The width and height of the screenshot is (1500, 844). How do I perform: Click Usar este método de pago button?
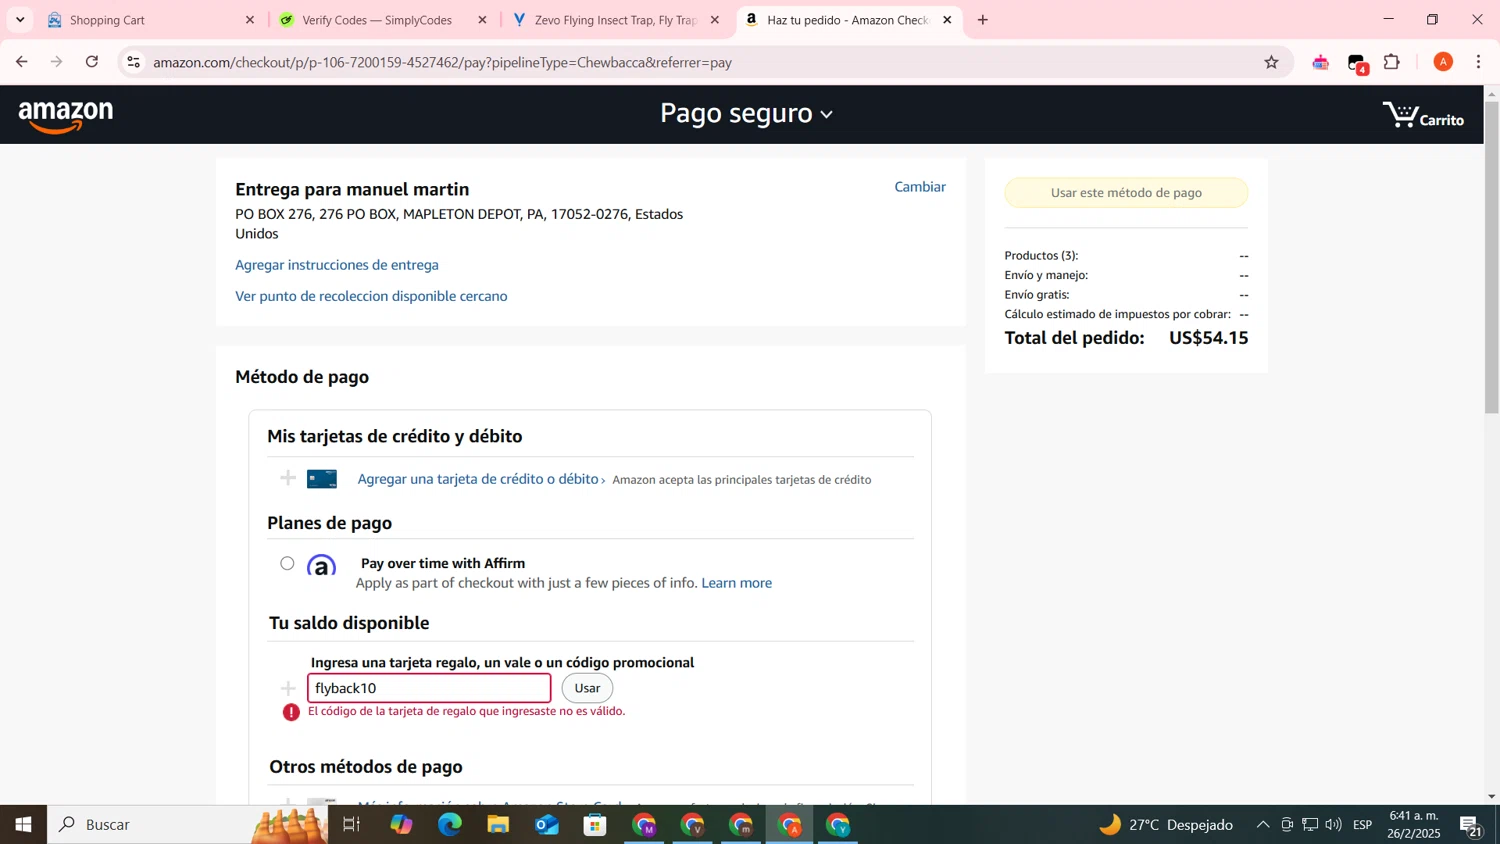pyautogui.click(x=1126, y=192)
